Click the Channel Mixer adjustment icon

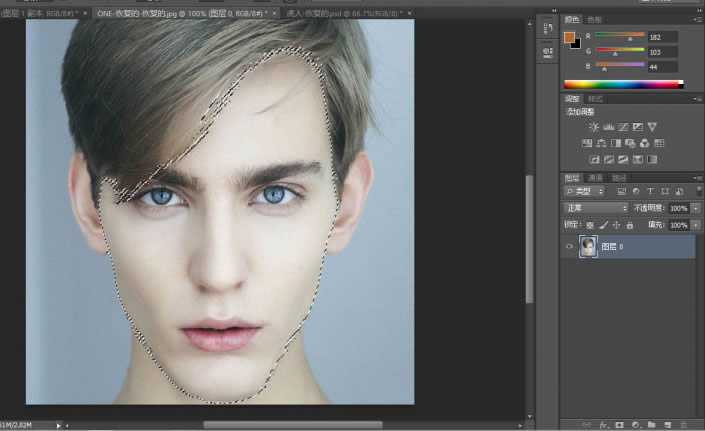click(x=643, y=143)
